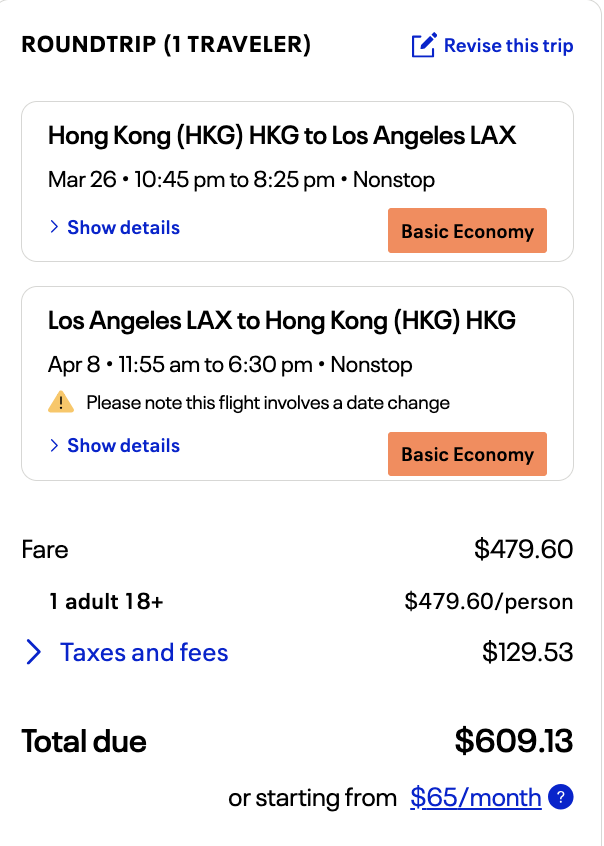Open the Taxes and fees breakdown link
The image size is (604, 846).
point(144,653)
